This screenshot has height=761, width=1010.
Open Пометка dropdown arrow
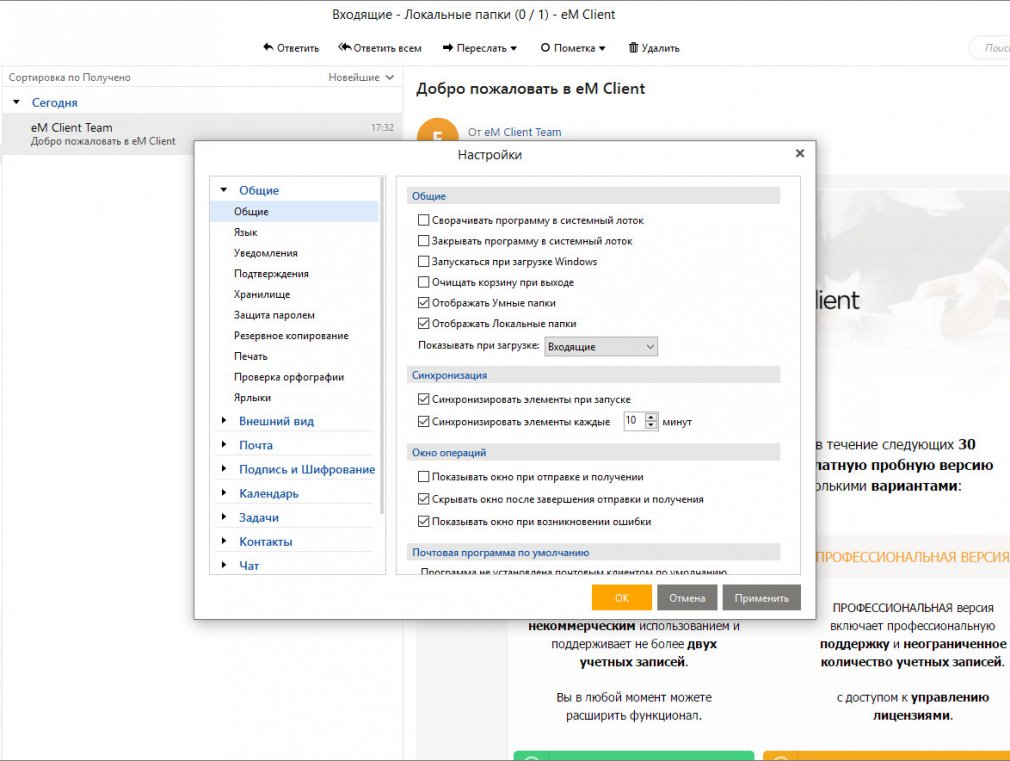(x=602, y=48)
